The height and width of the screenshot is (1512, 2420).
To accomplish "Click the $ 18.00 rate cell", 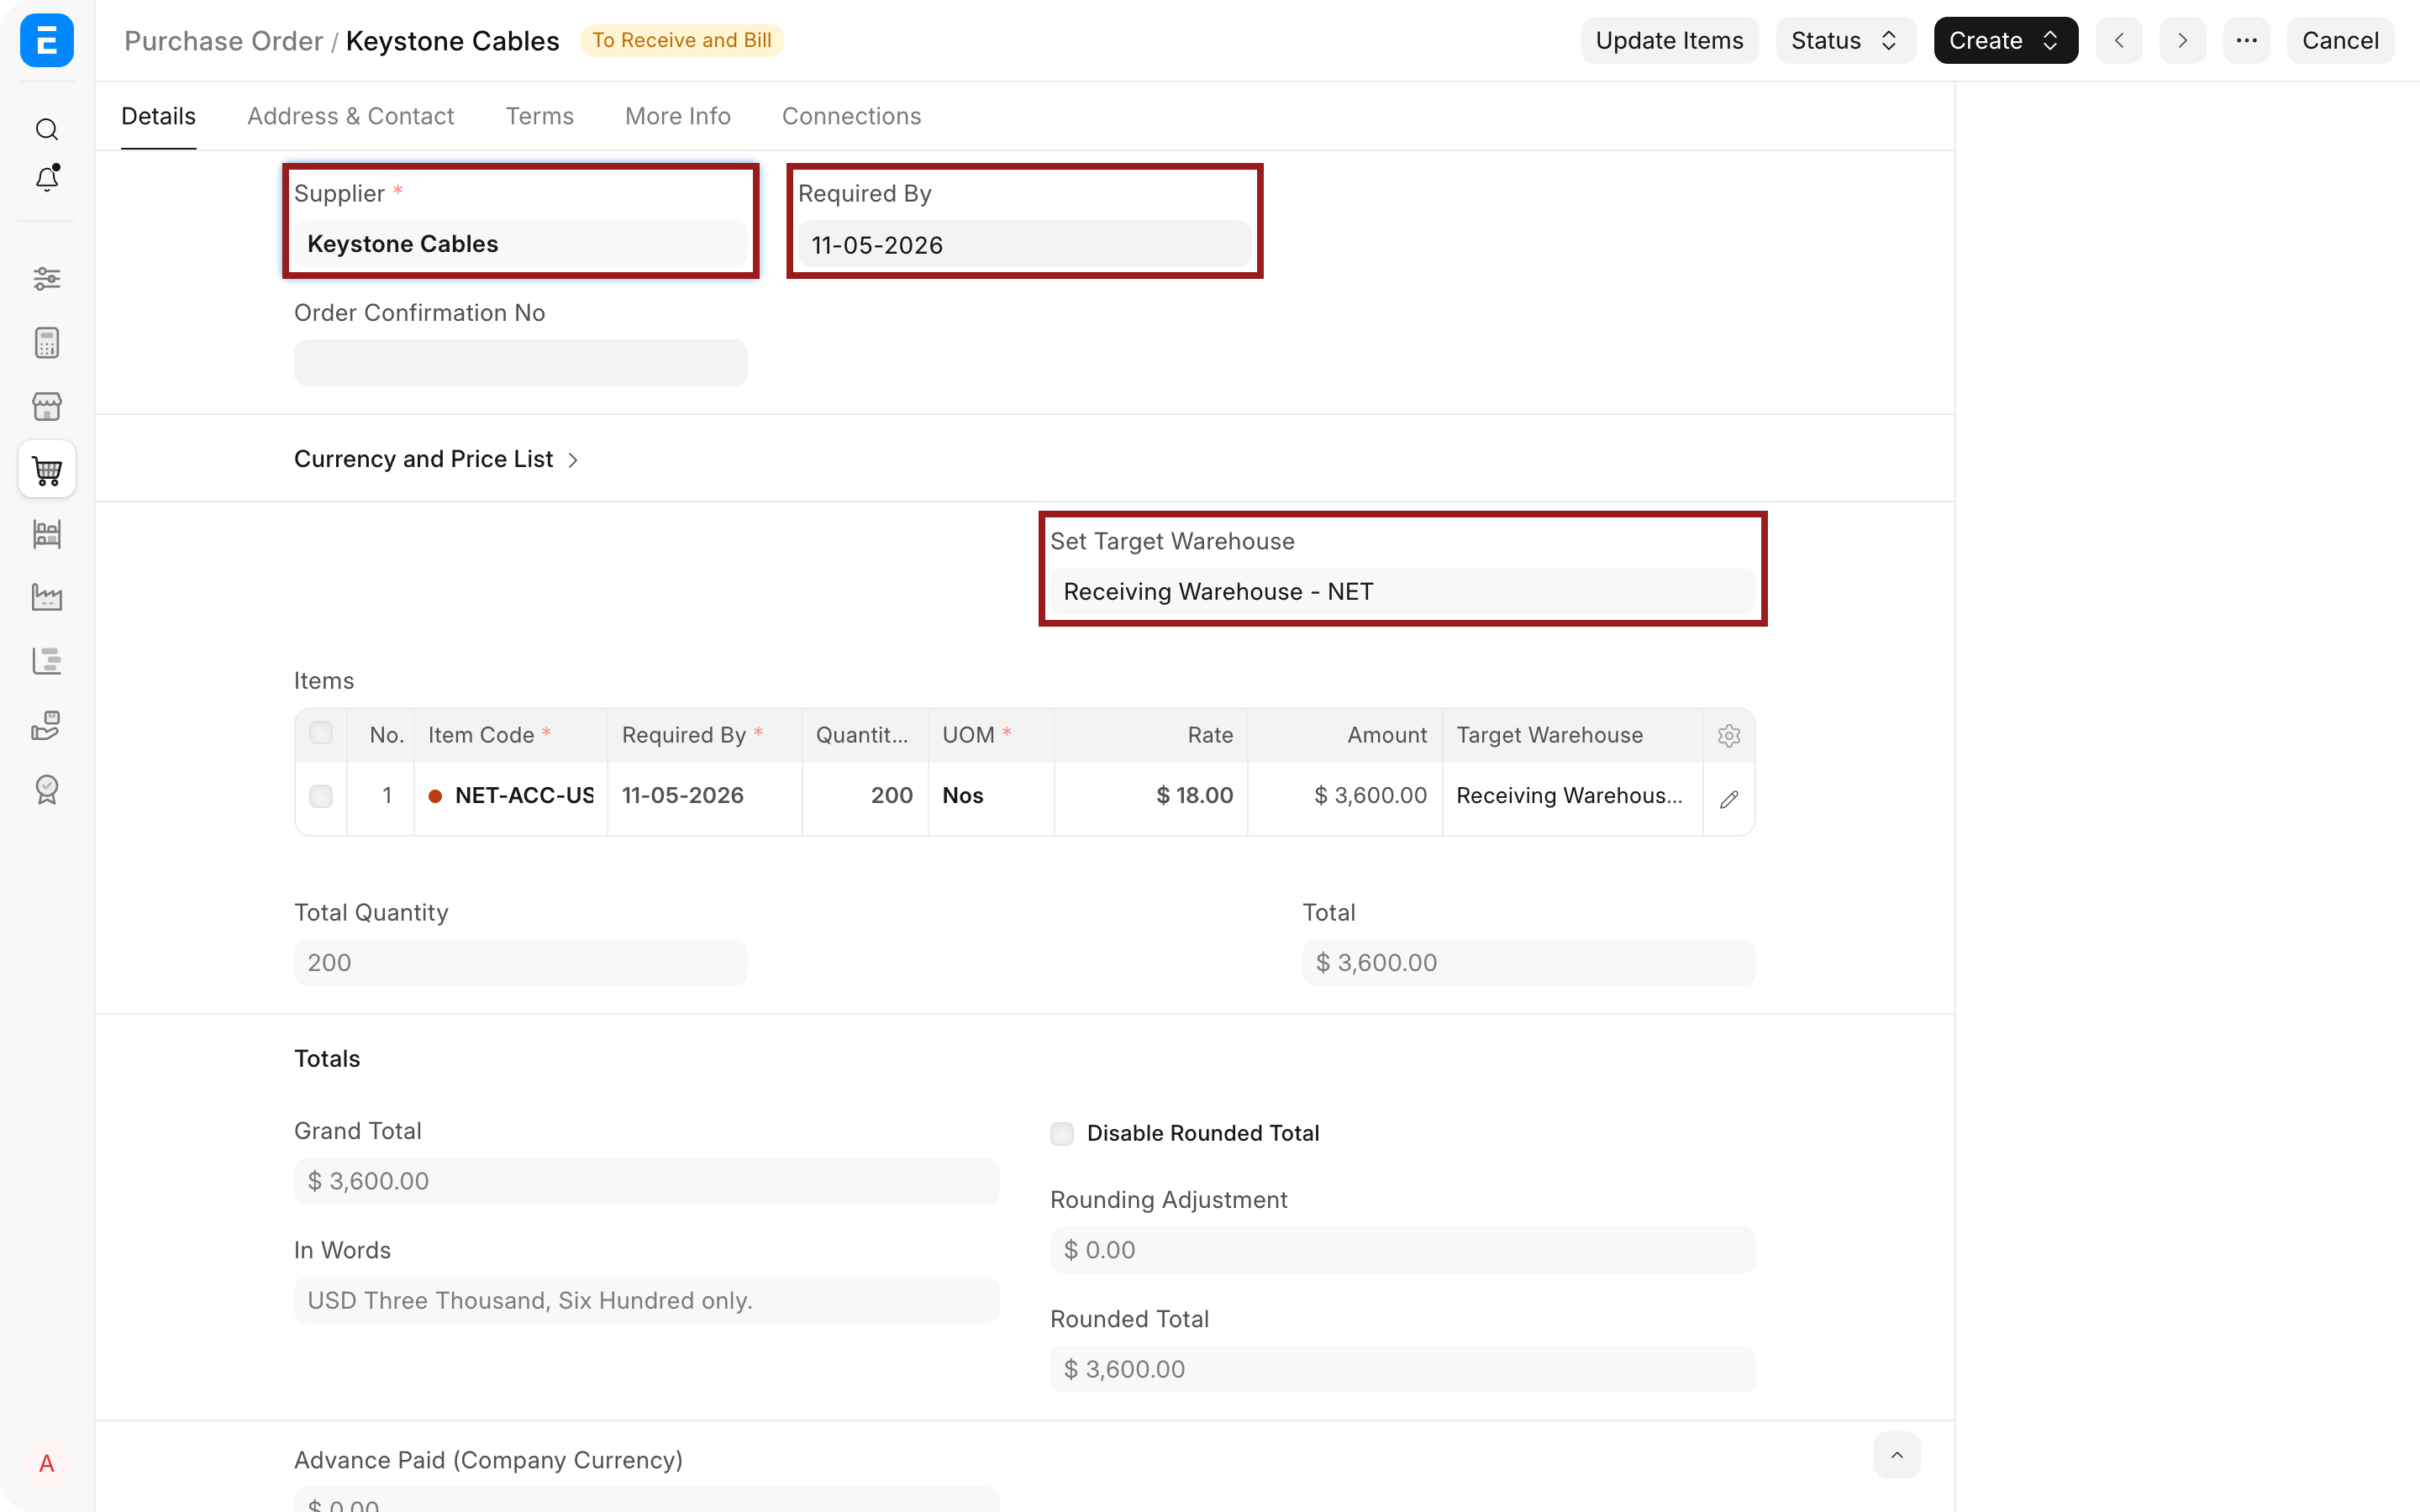I will 1151,796.
